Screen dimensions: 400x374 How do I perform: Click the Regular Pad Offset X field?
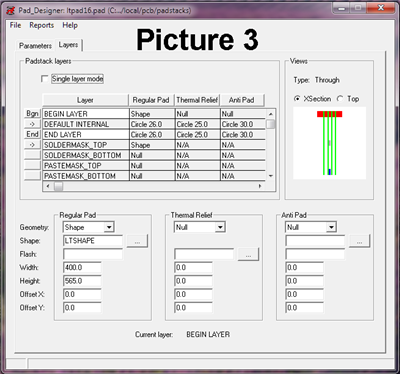(x=82, y=294)
